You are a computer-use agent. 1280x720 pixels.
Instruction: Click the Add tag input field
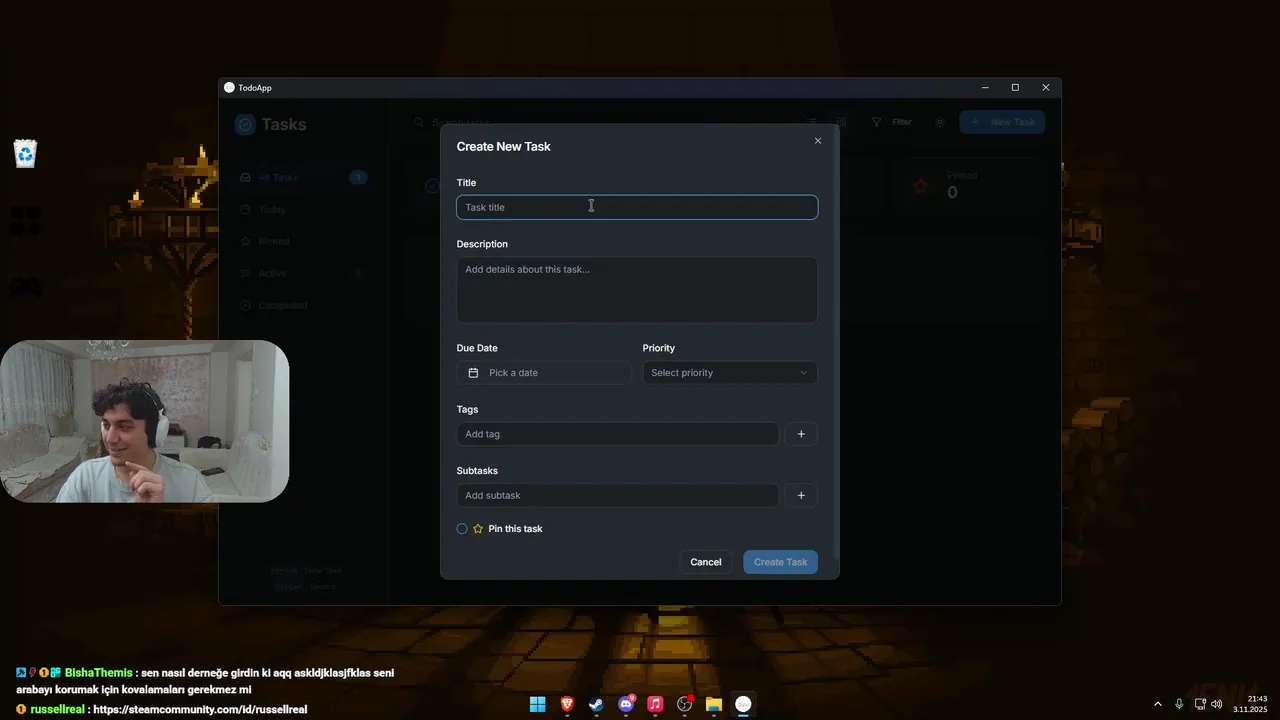point(617,434)
